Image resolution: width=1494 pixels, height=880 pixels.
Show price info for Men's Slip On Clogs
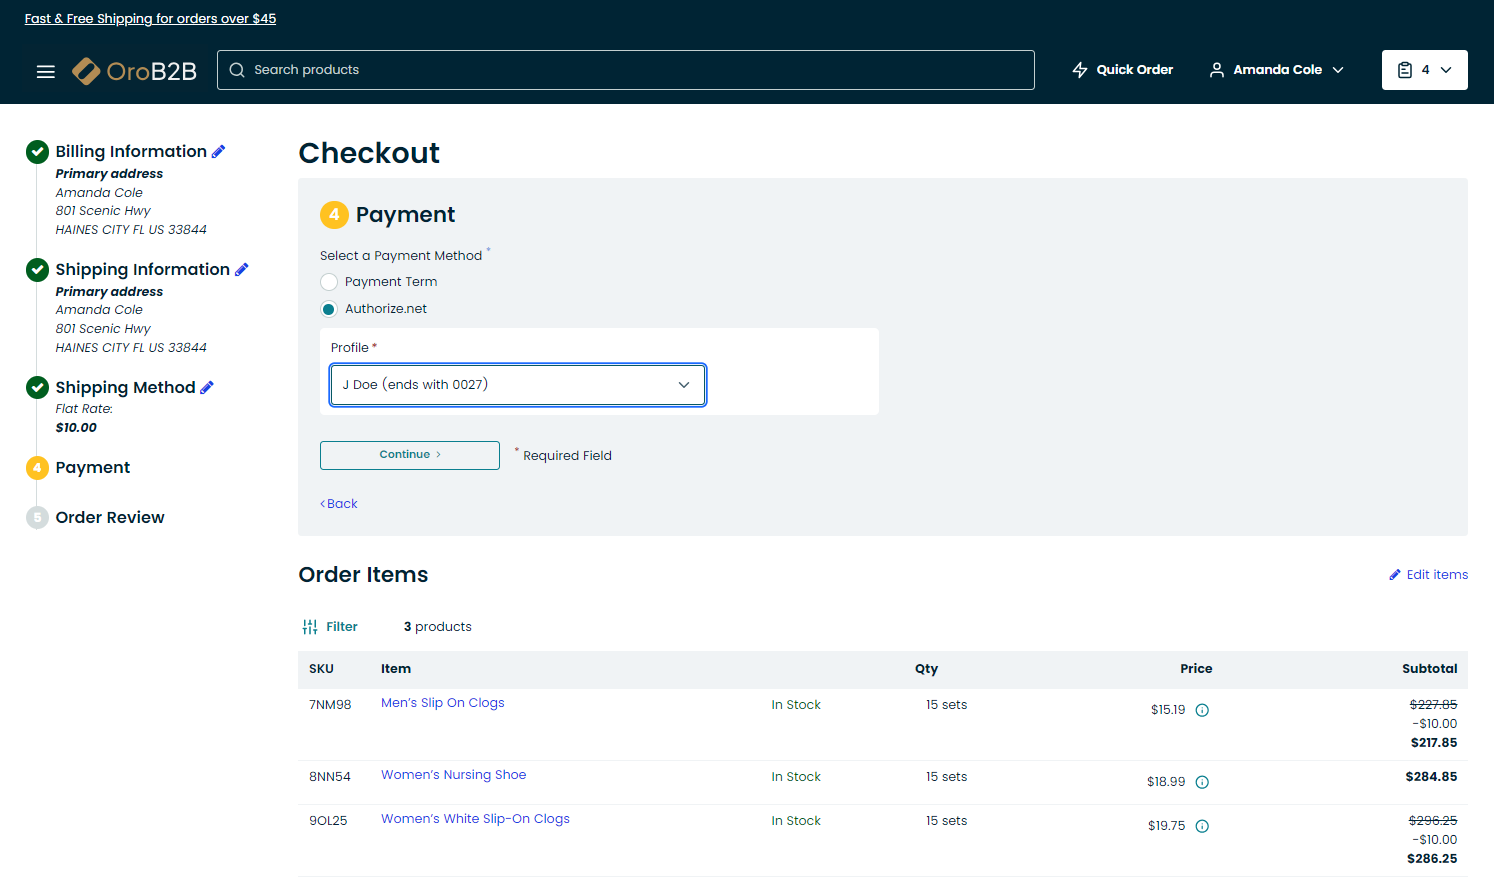pos(1202,710)
